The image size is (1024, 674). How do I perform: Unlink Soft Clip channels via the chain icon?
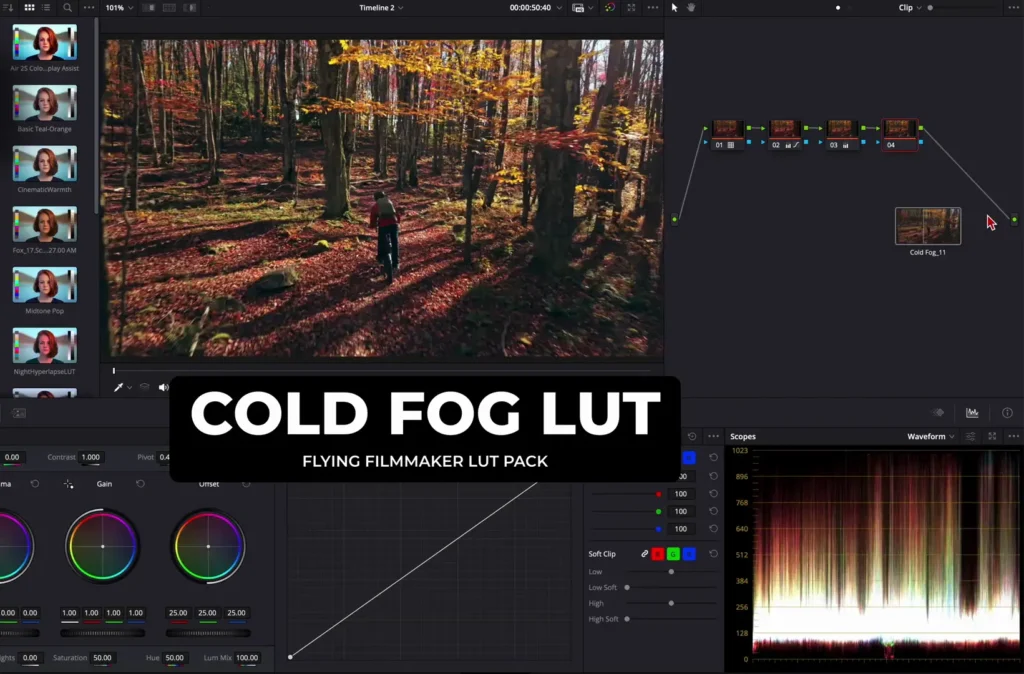click(x=645, y=553)
